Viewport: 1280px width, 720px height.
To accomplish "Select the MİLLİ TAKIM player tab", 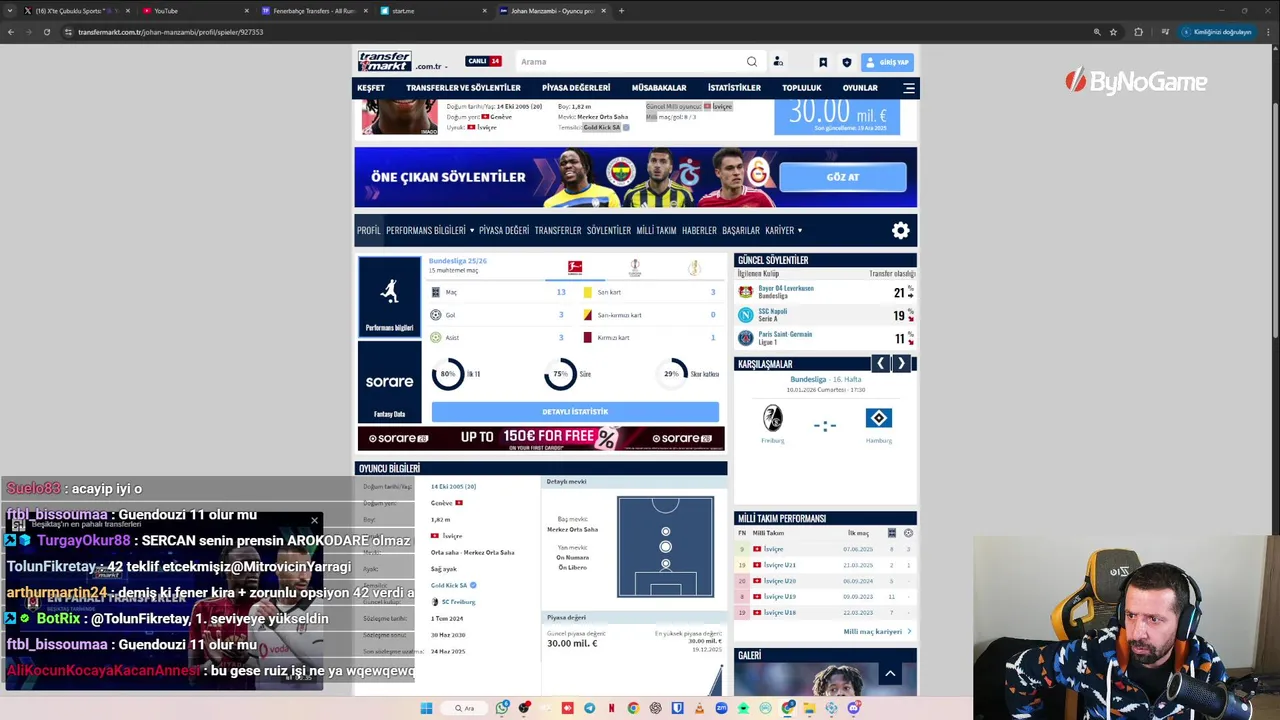I will [656, 230].
